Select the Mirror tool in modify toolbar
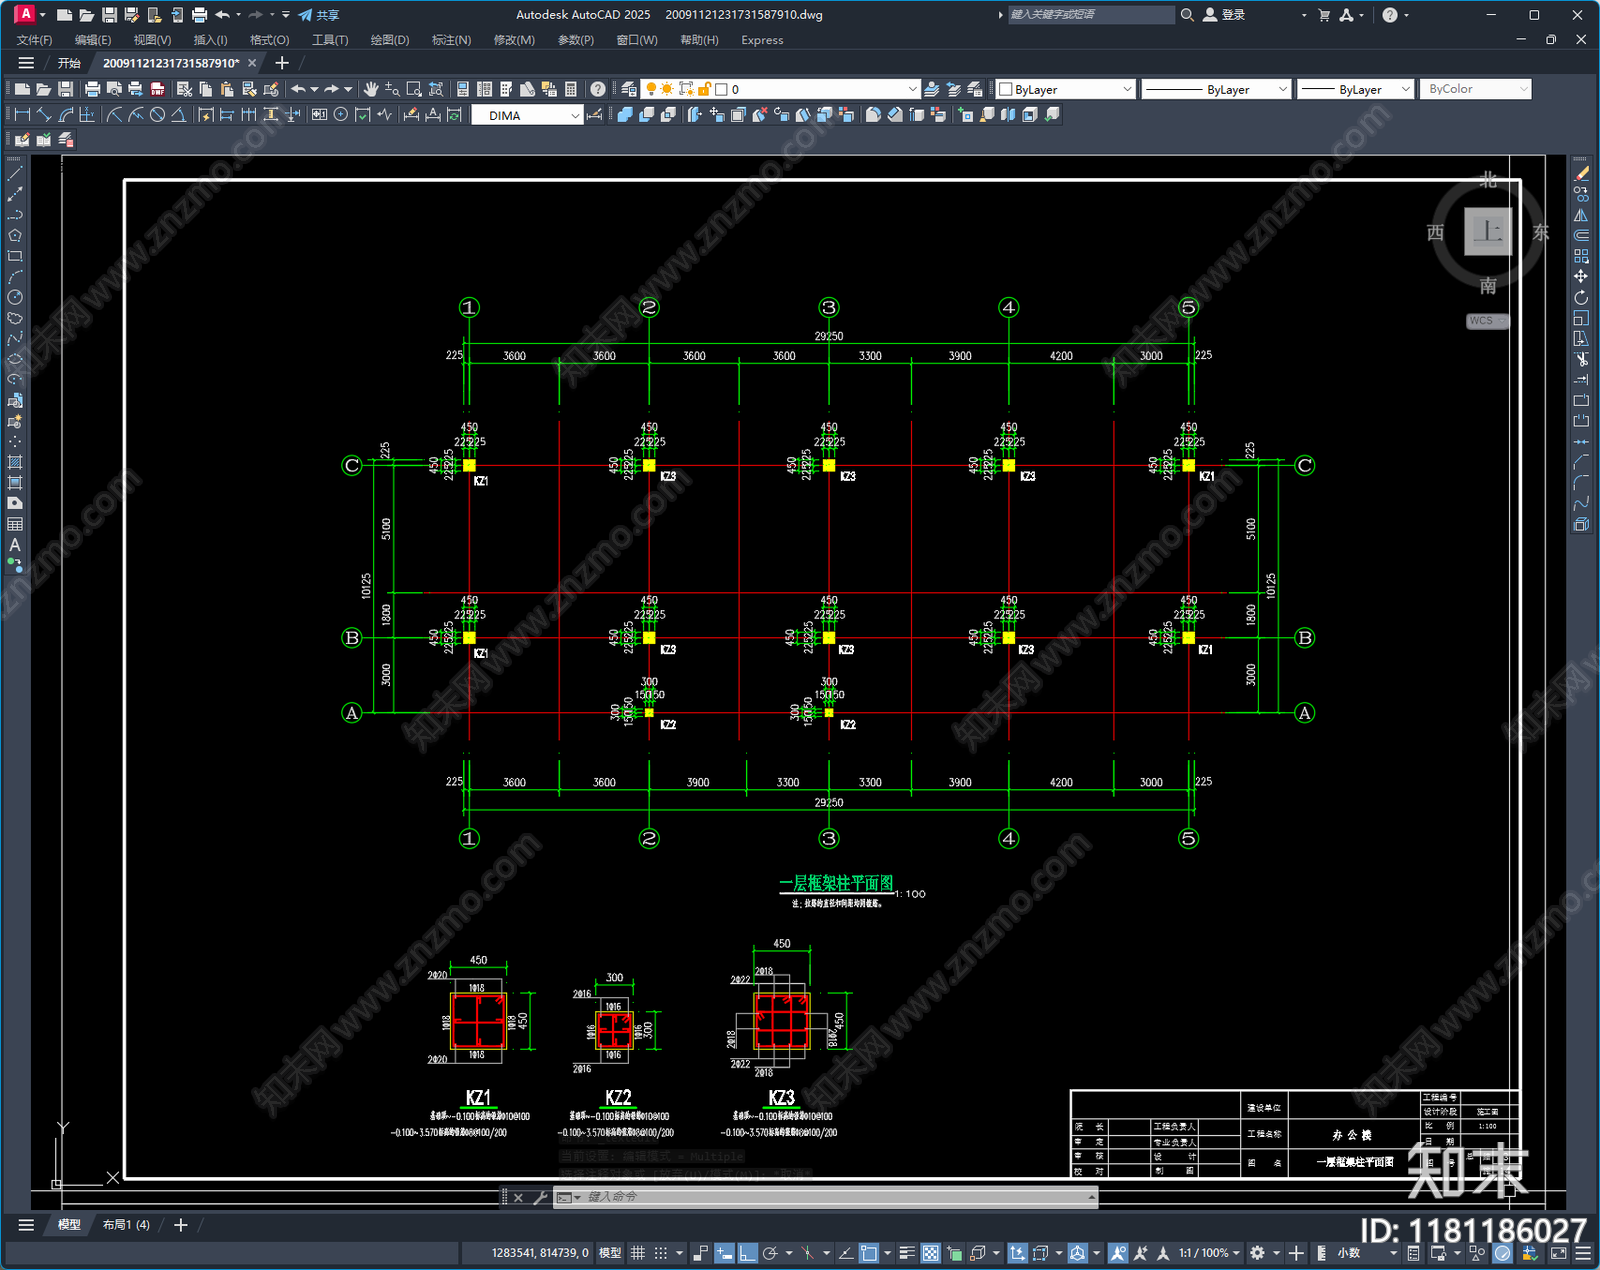 [1581, 215]
